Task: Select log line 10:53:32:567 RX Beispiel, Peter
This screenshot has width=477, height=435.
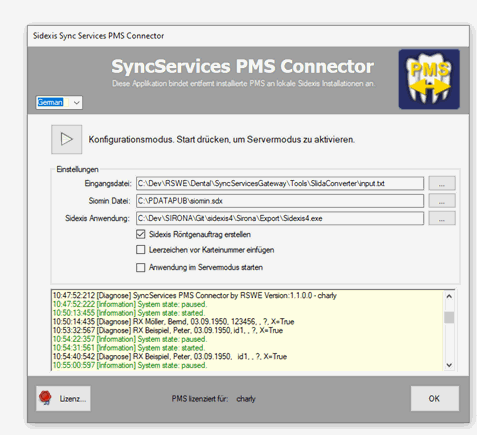Action: pyautogui.click(x=168, y=330)
